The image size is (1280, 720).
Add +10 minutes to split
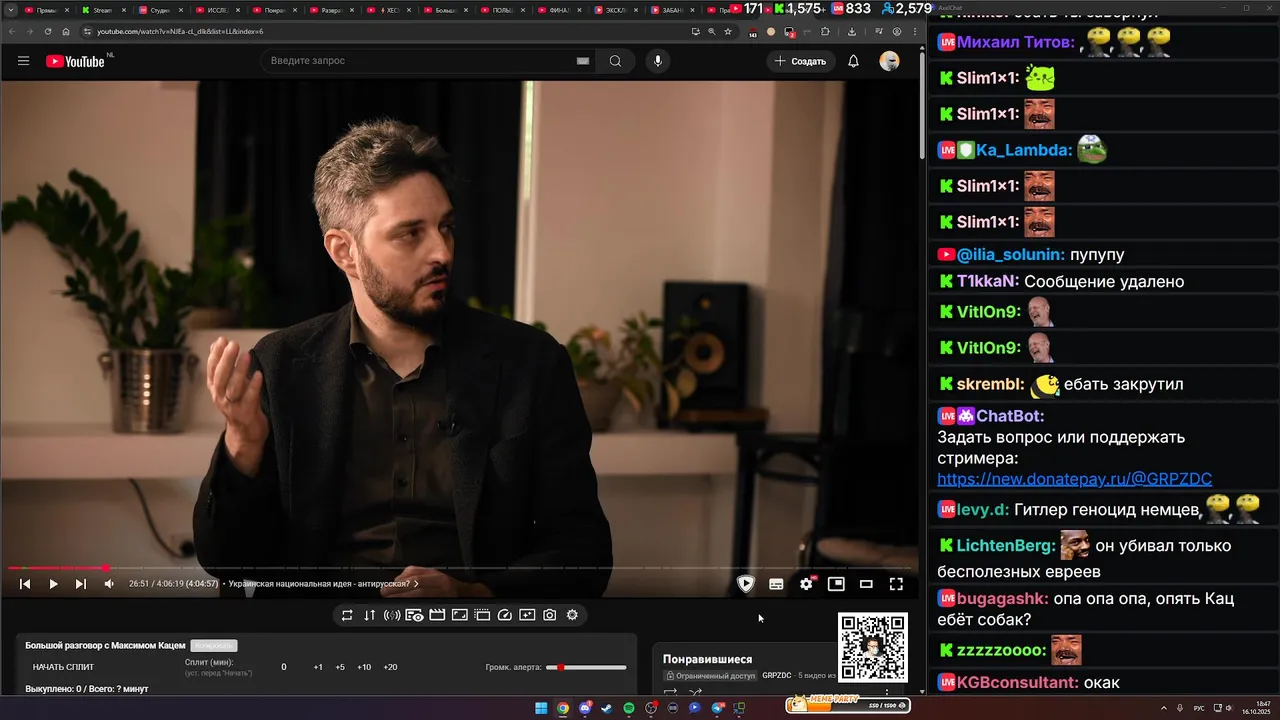[364, 667]
